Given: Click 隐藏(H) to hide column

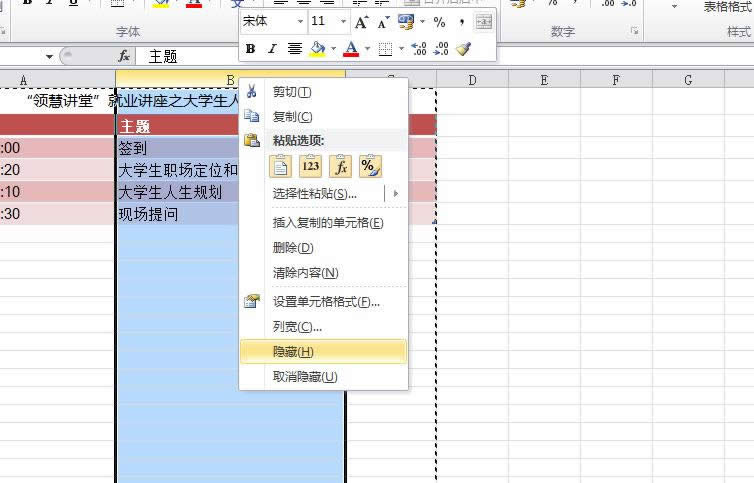Looking at the screenshot, I should [x=323, y=352].
